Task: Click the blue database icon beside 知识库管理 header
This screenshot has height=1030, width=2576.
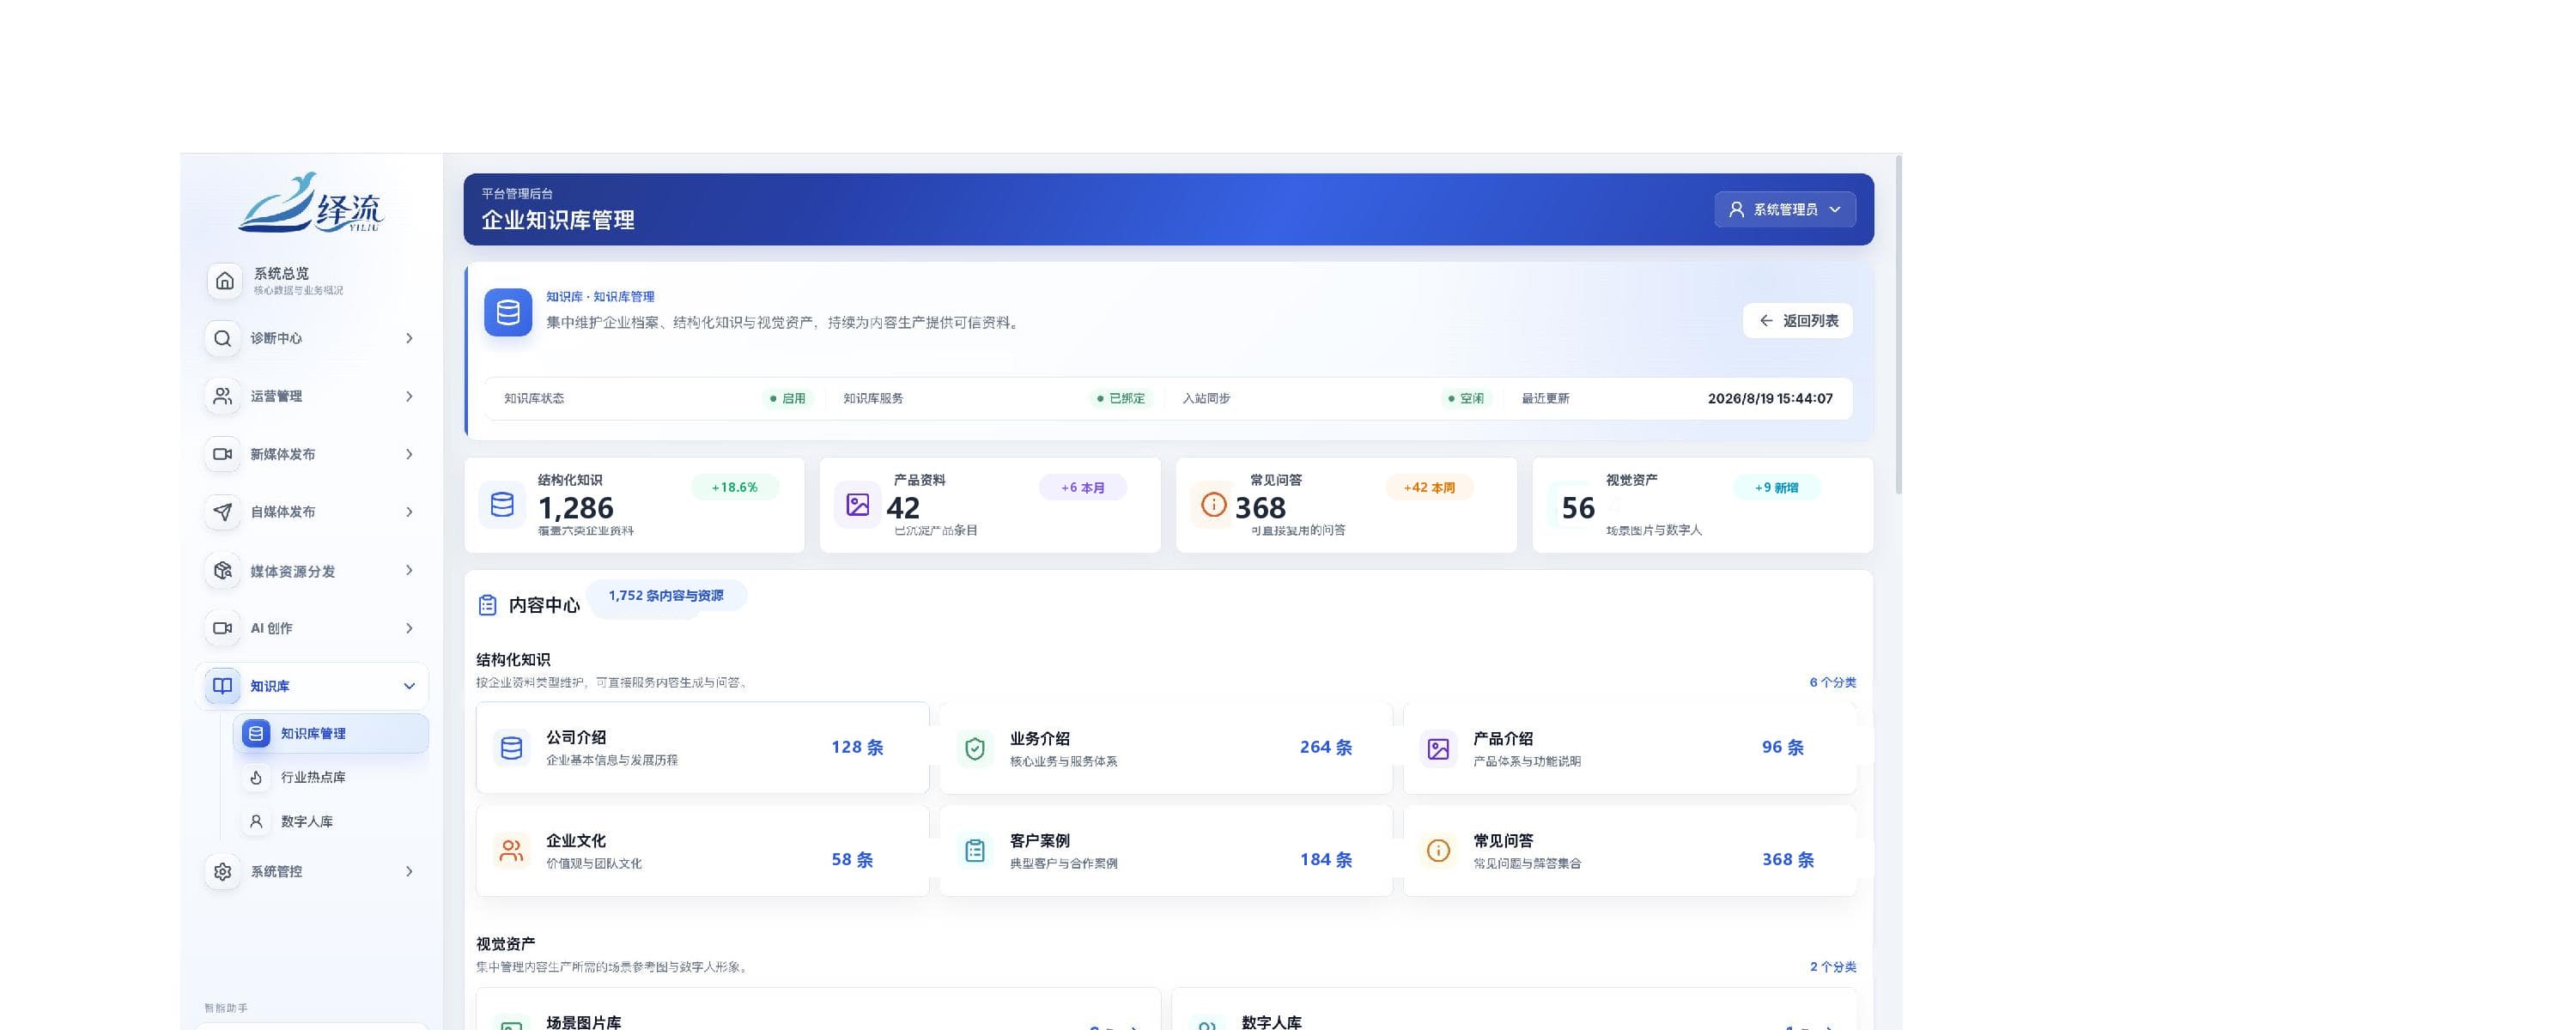Action: tap(508, 313)
